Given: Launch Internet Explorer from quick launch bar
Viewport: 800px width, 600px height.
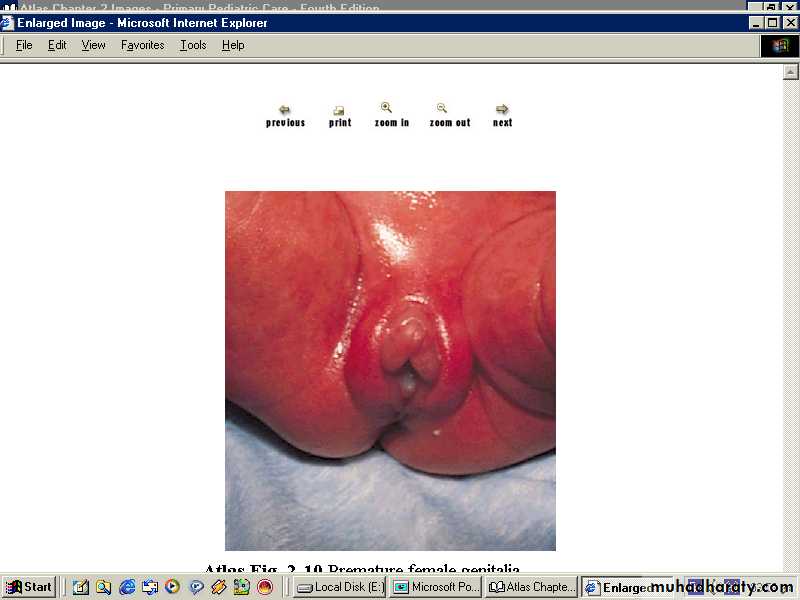Looking at the screenshot, I should pyautogui.click(x=127, y=587).
